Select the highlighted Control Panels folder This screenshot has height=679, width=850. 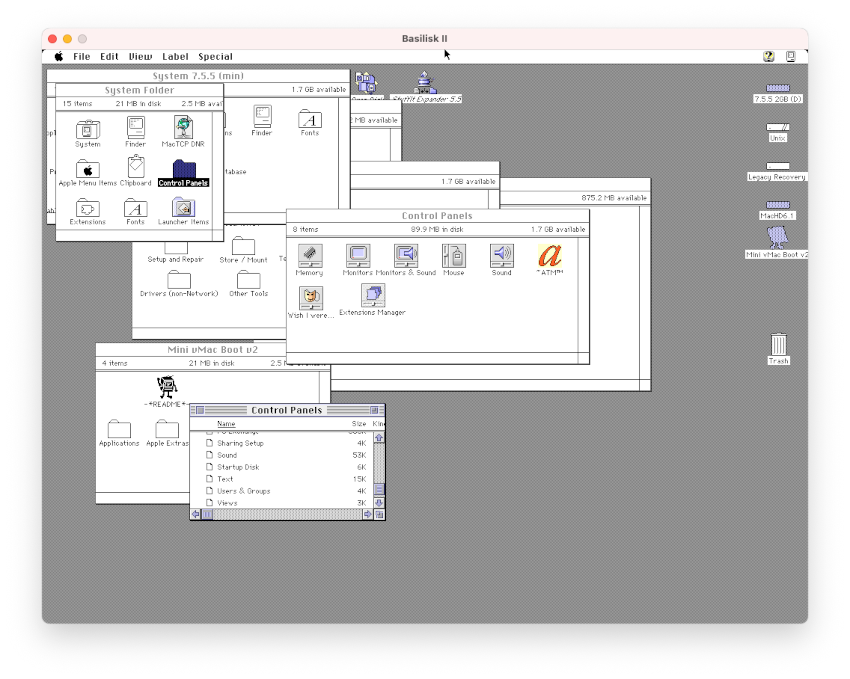point(184,169)
